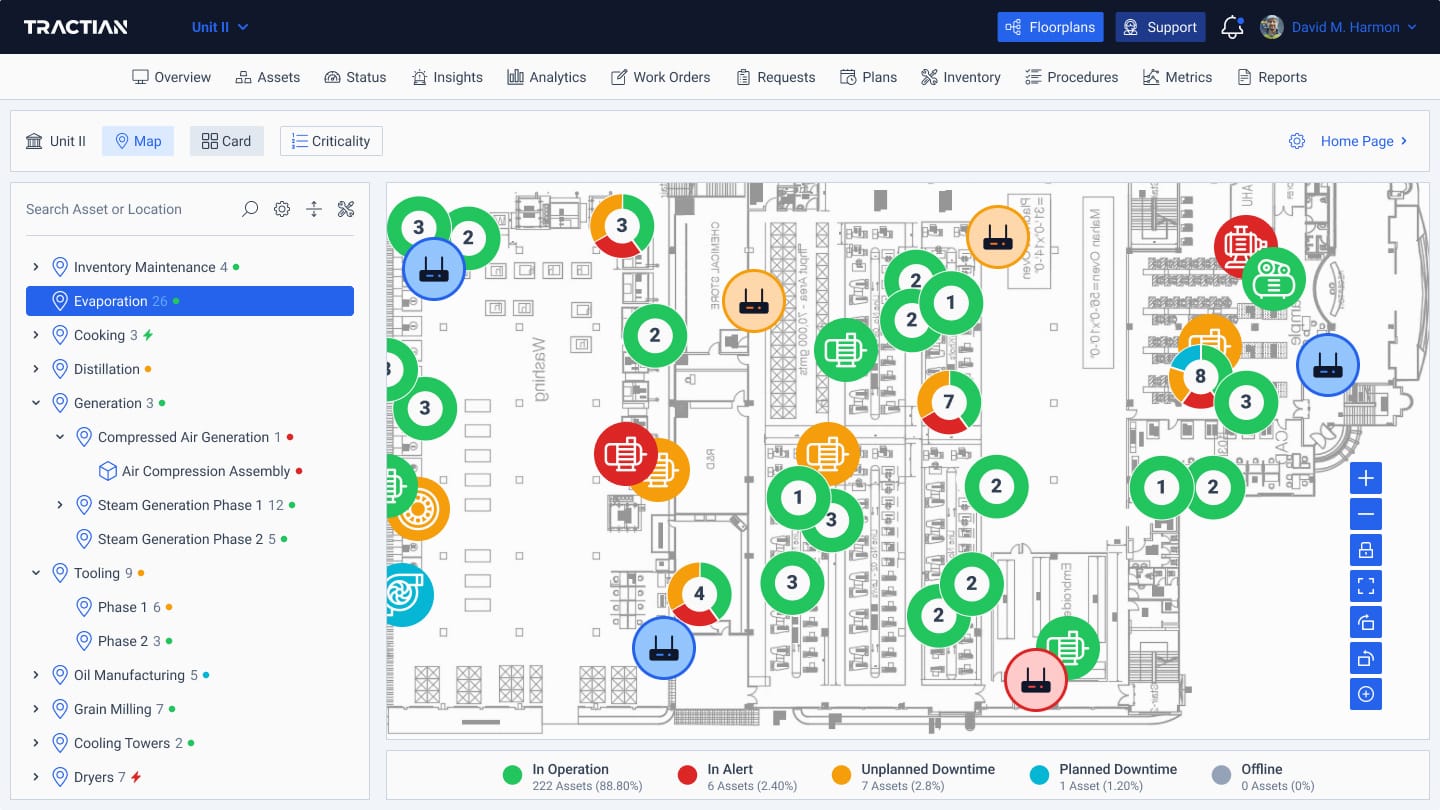1440x810 pixels.
Task: Expand the Cooling Towers location
Action: point(36,743)
